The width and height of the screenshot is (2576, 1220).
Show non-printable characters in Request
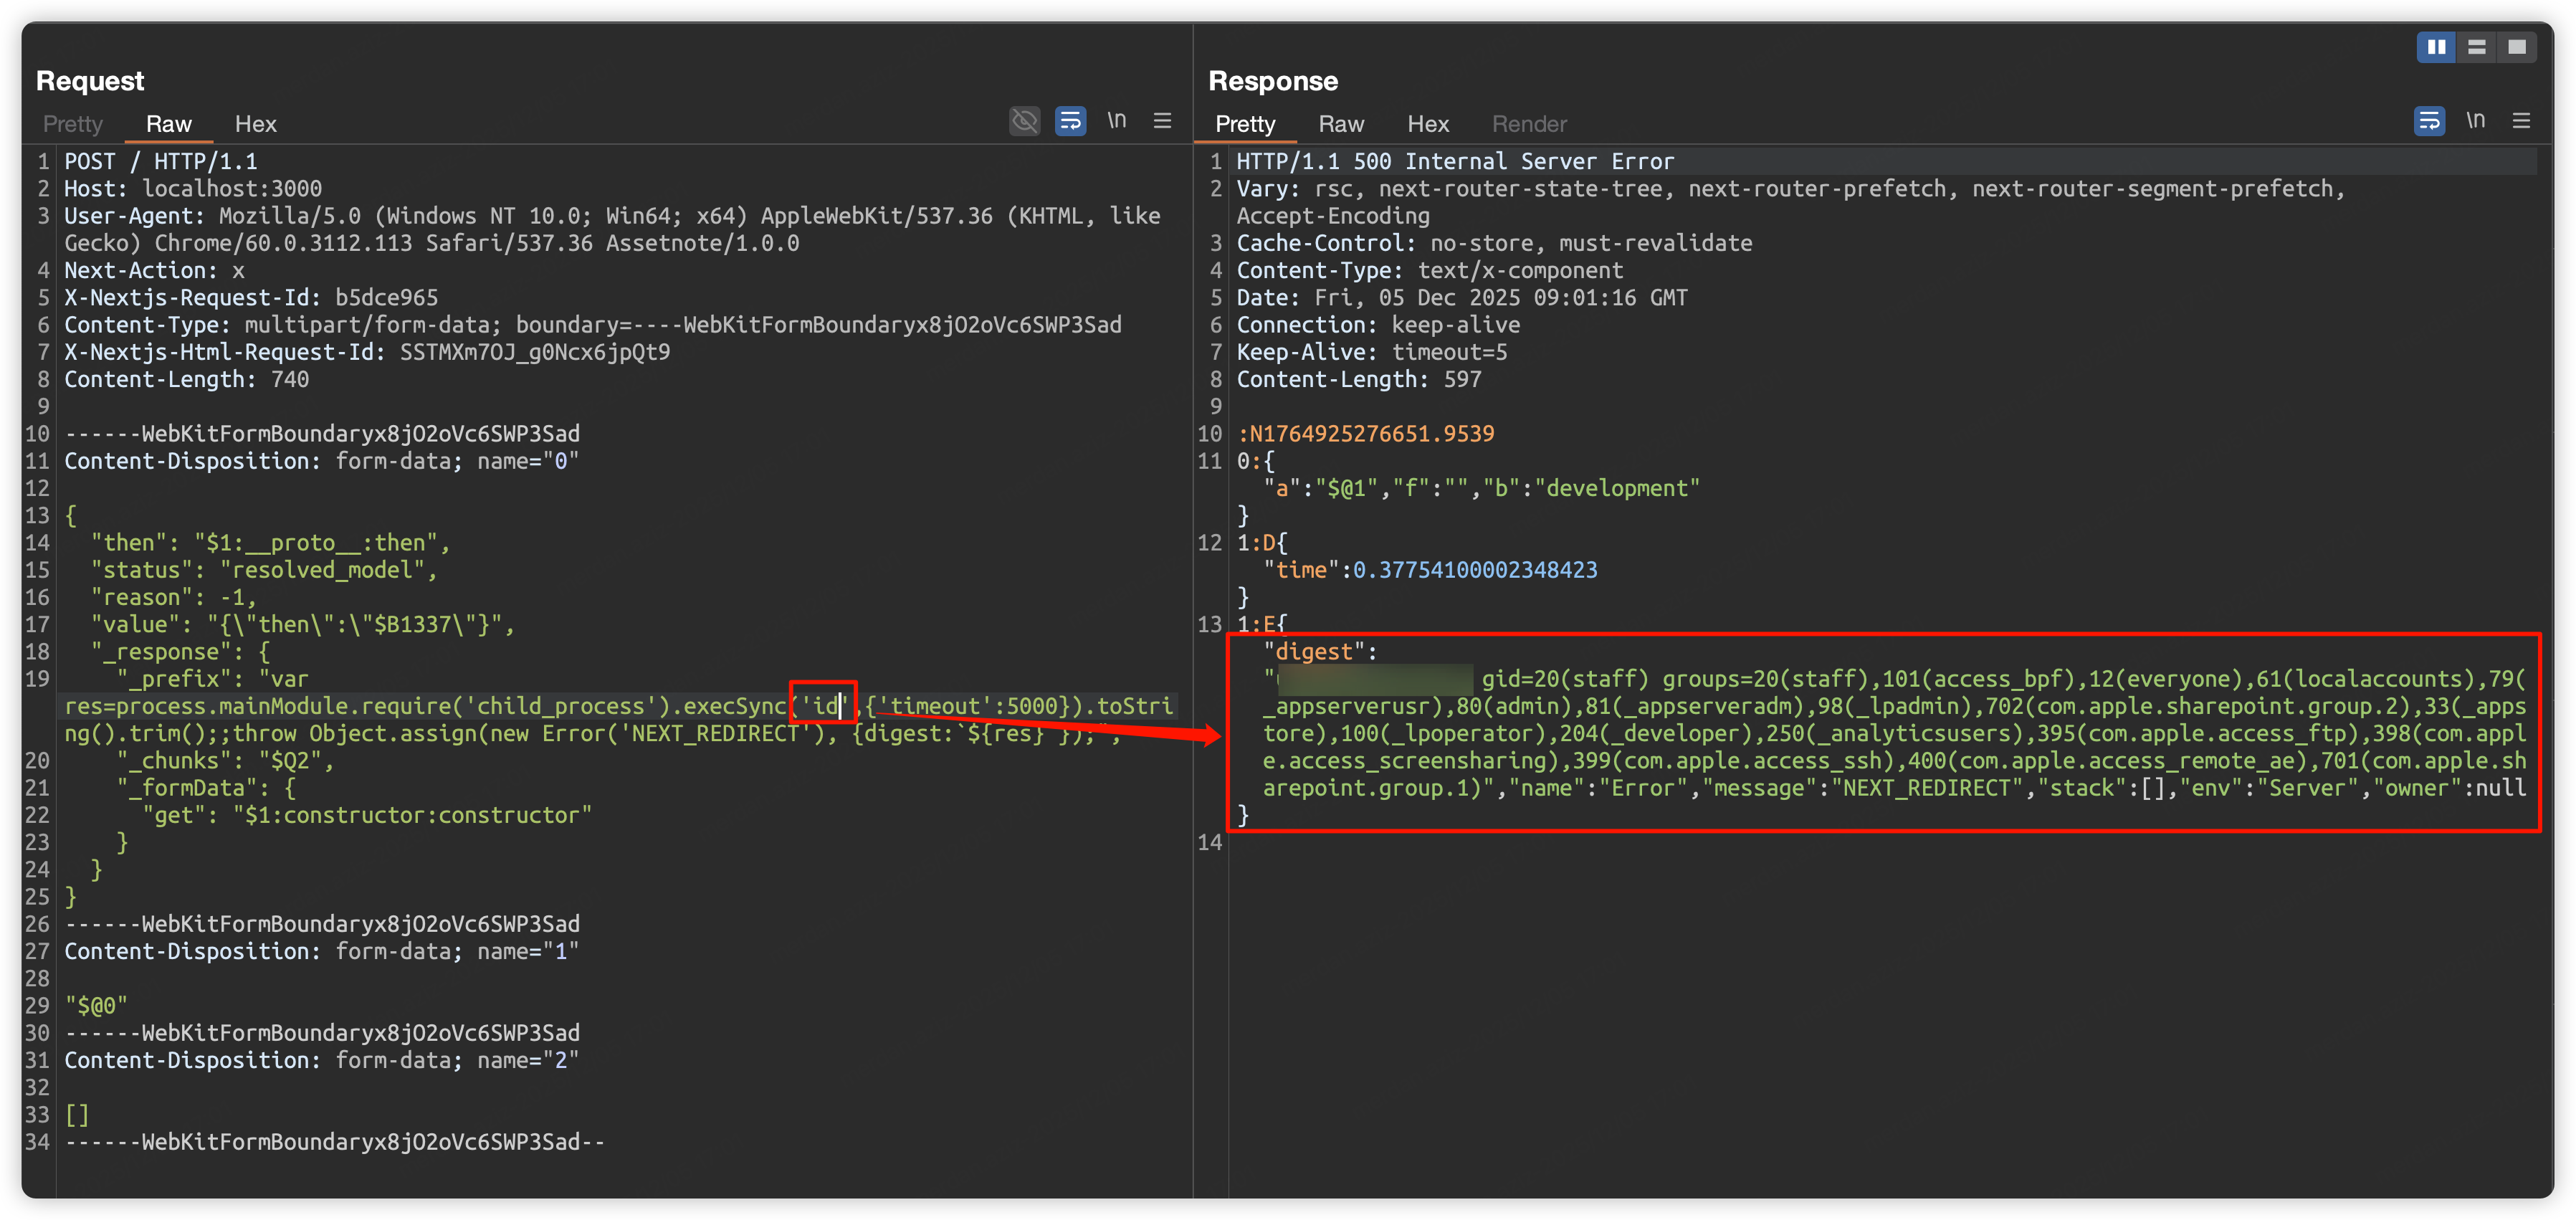coord(1116,121)
